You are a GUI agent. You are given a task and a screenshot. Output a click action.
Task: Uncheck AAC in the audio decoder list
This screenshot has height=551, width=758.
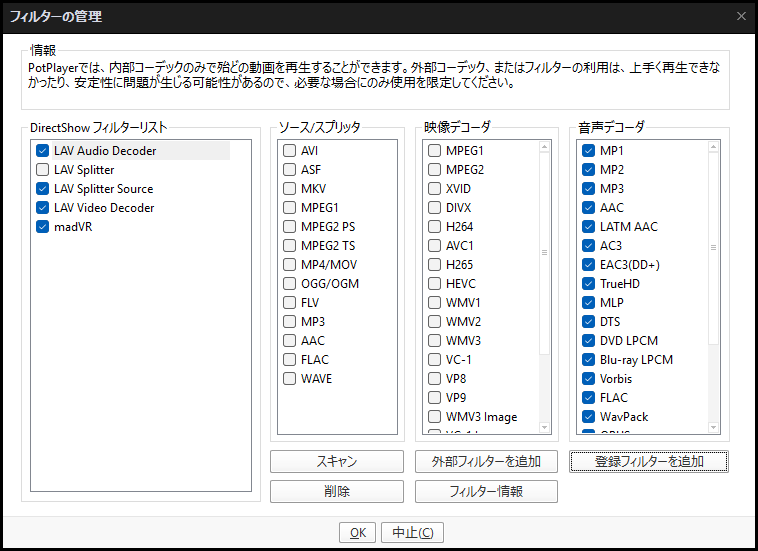pyautogui.click(x=588, y=208)
